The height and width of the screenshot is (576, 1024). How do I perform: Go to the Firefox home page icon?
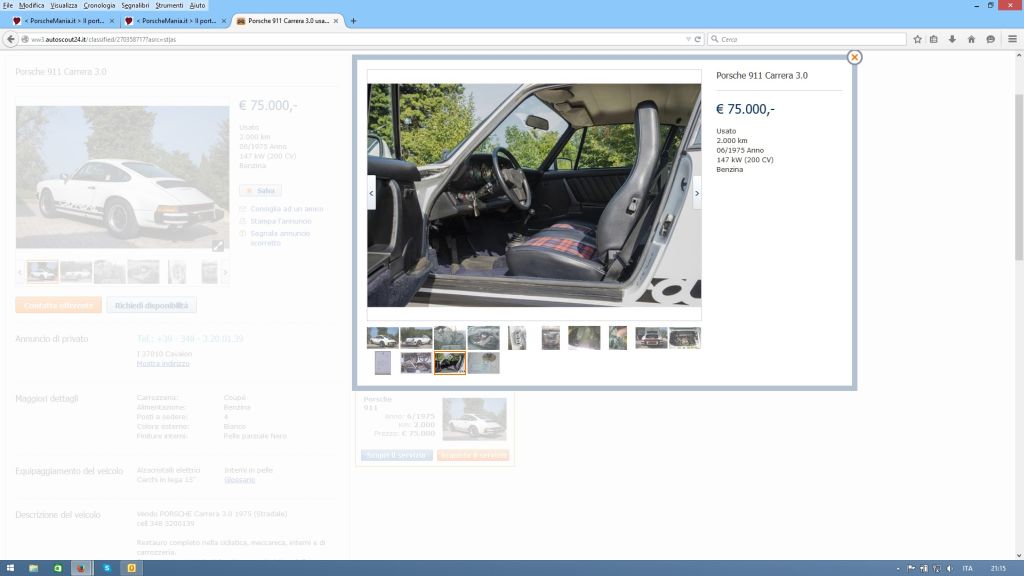[x=971, y=39]
